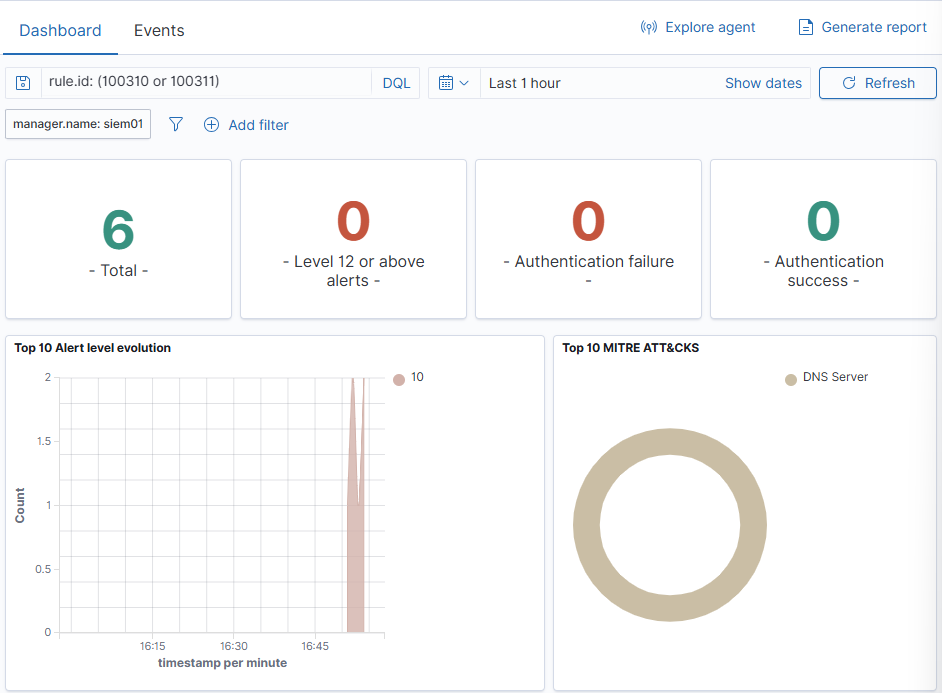The height and width of the screenshot is (693, 942).
Task: Click the Explore agent link
Action: pyautogui.click(x=697, y=27)
